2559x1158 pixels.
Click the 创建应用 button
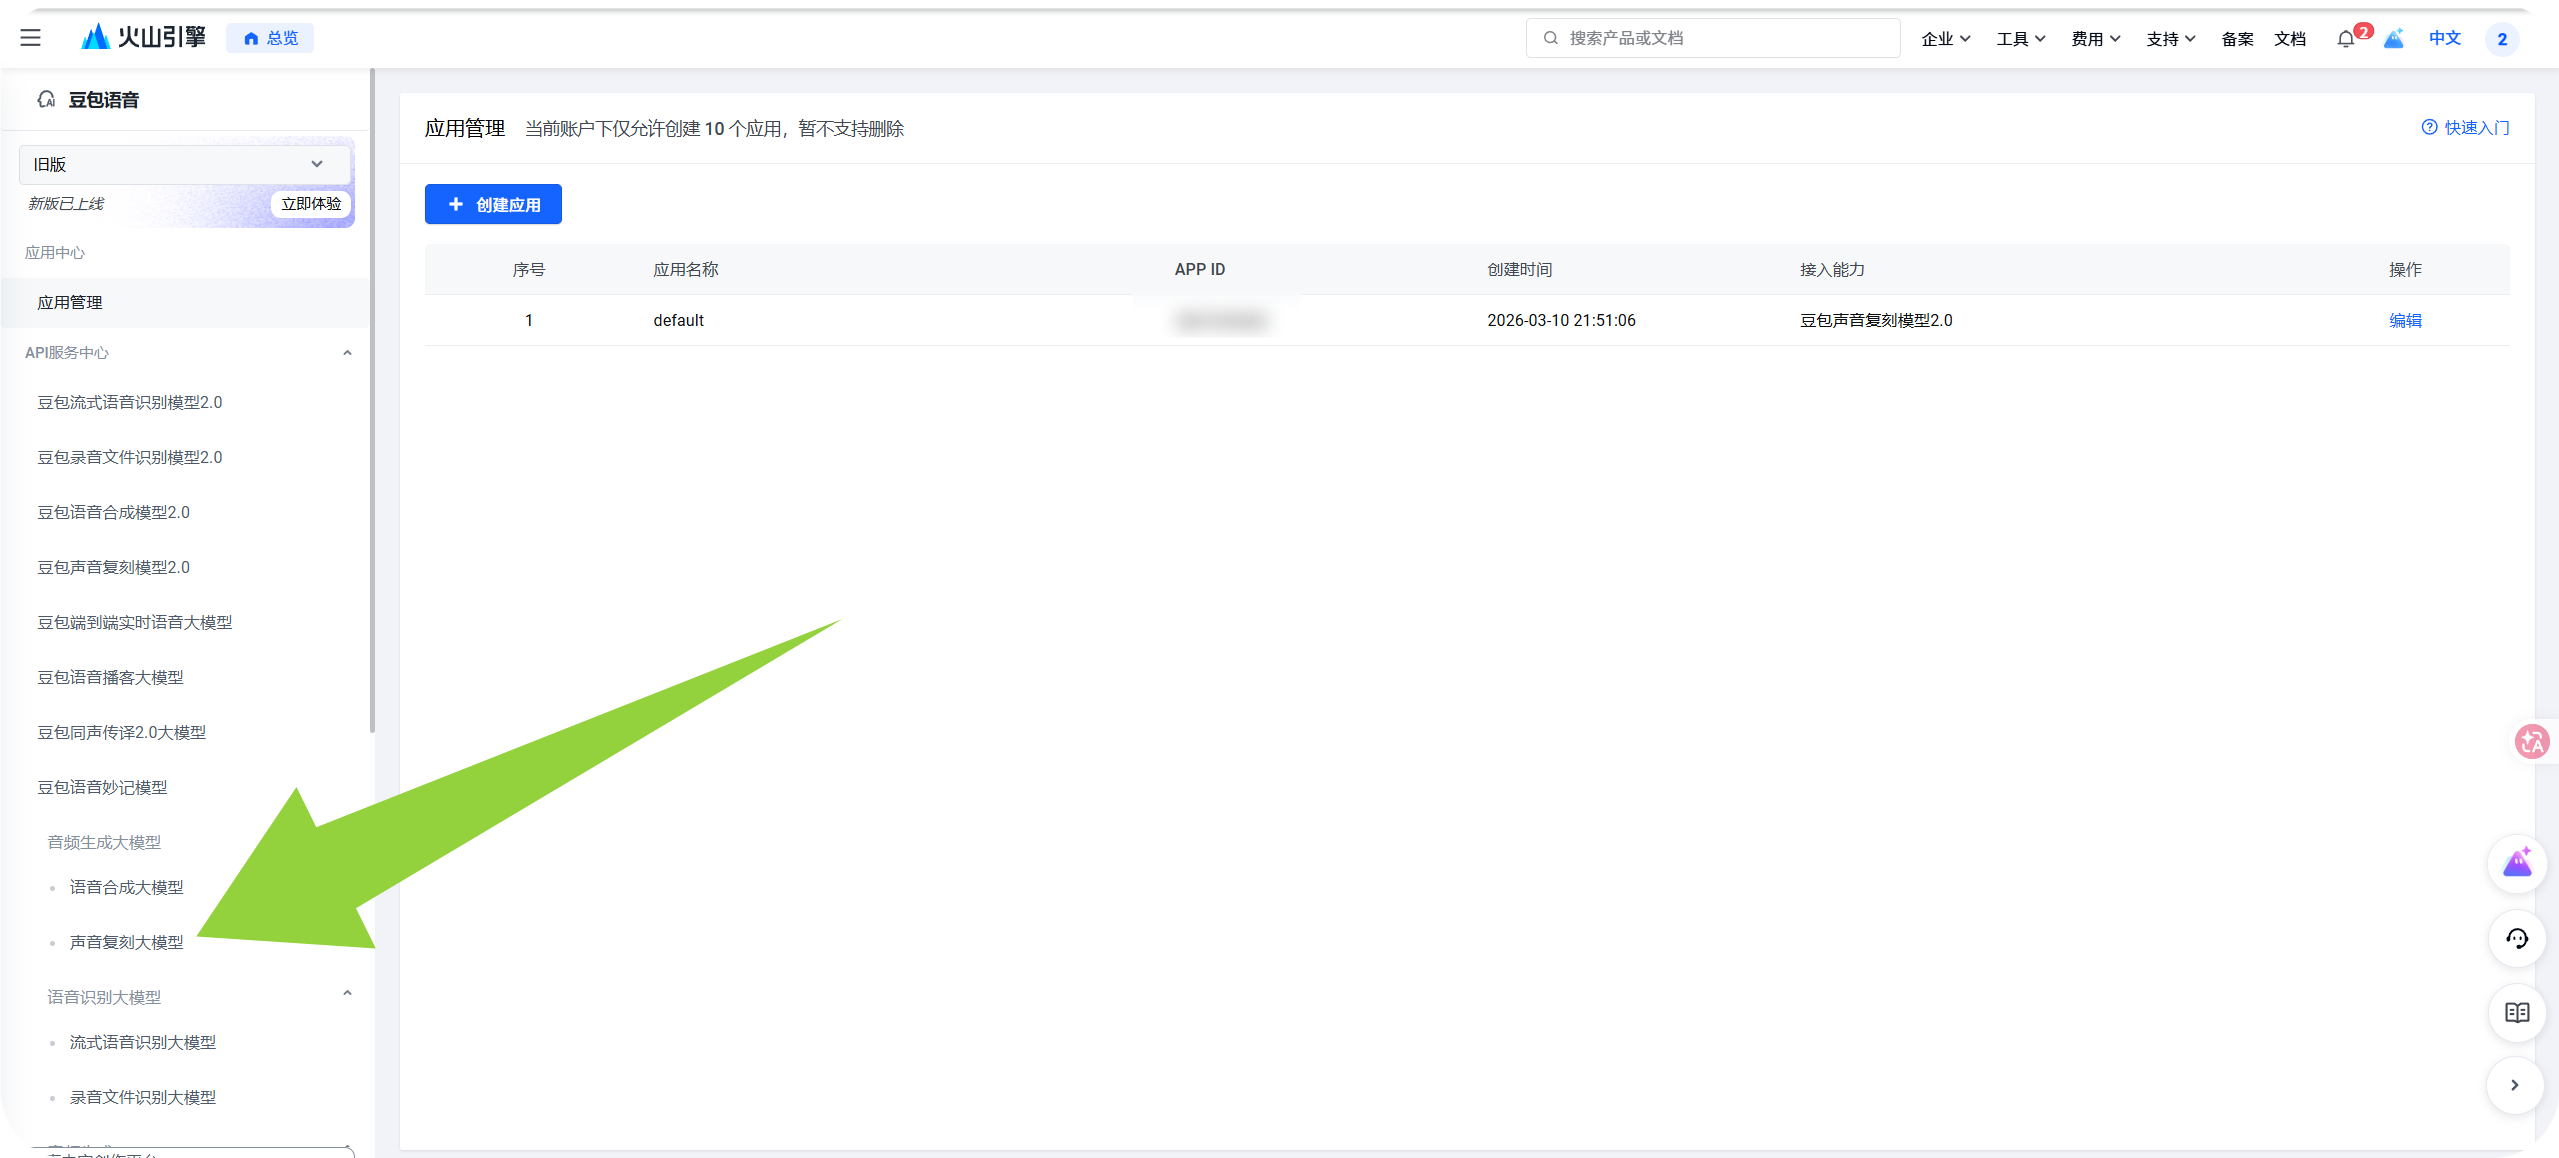point(493,204)
